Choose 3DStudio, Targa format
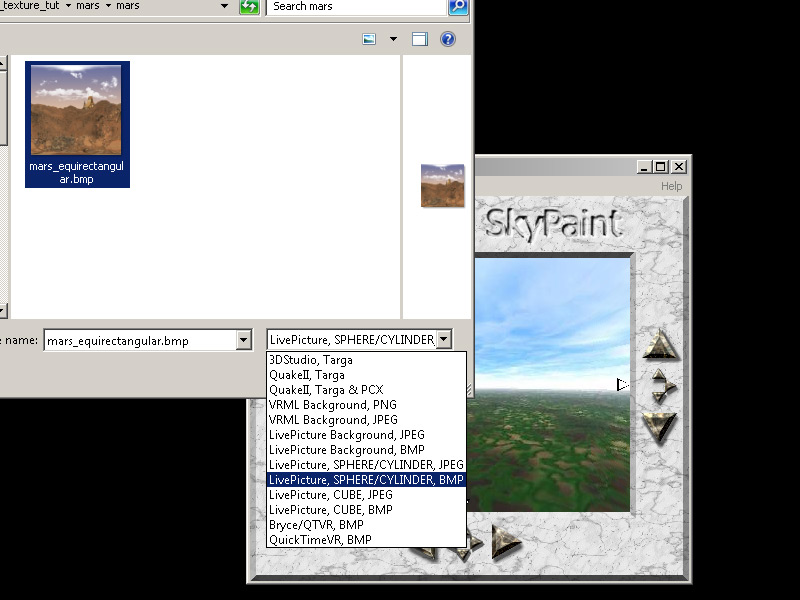The width and height of the screenshot is (800, 600). tap(366, 360)
